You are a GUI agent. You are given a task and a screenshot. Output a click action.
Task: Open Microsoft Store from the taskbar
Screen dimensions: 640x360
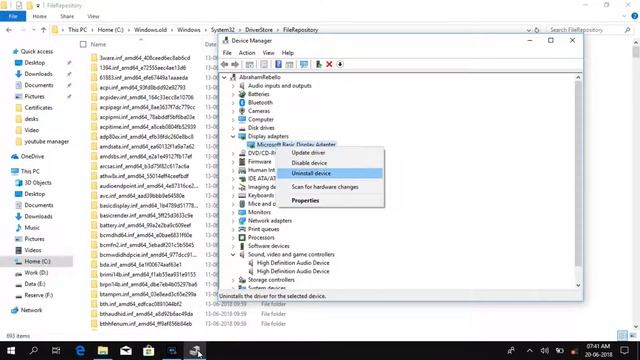pos(149,351)
